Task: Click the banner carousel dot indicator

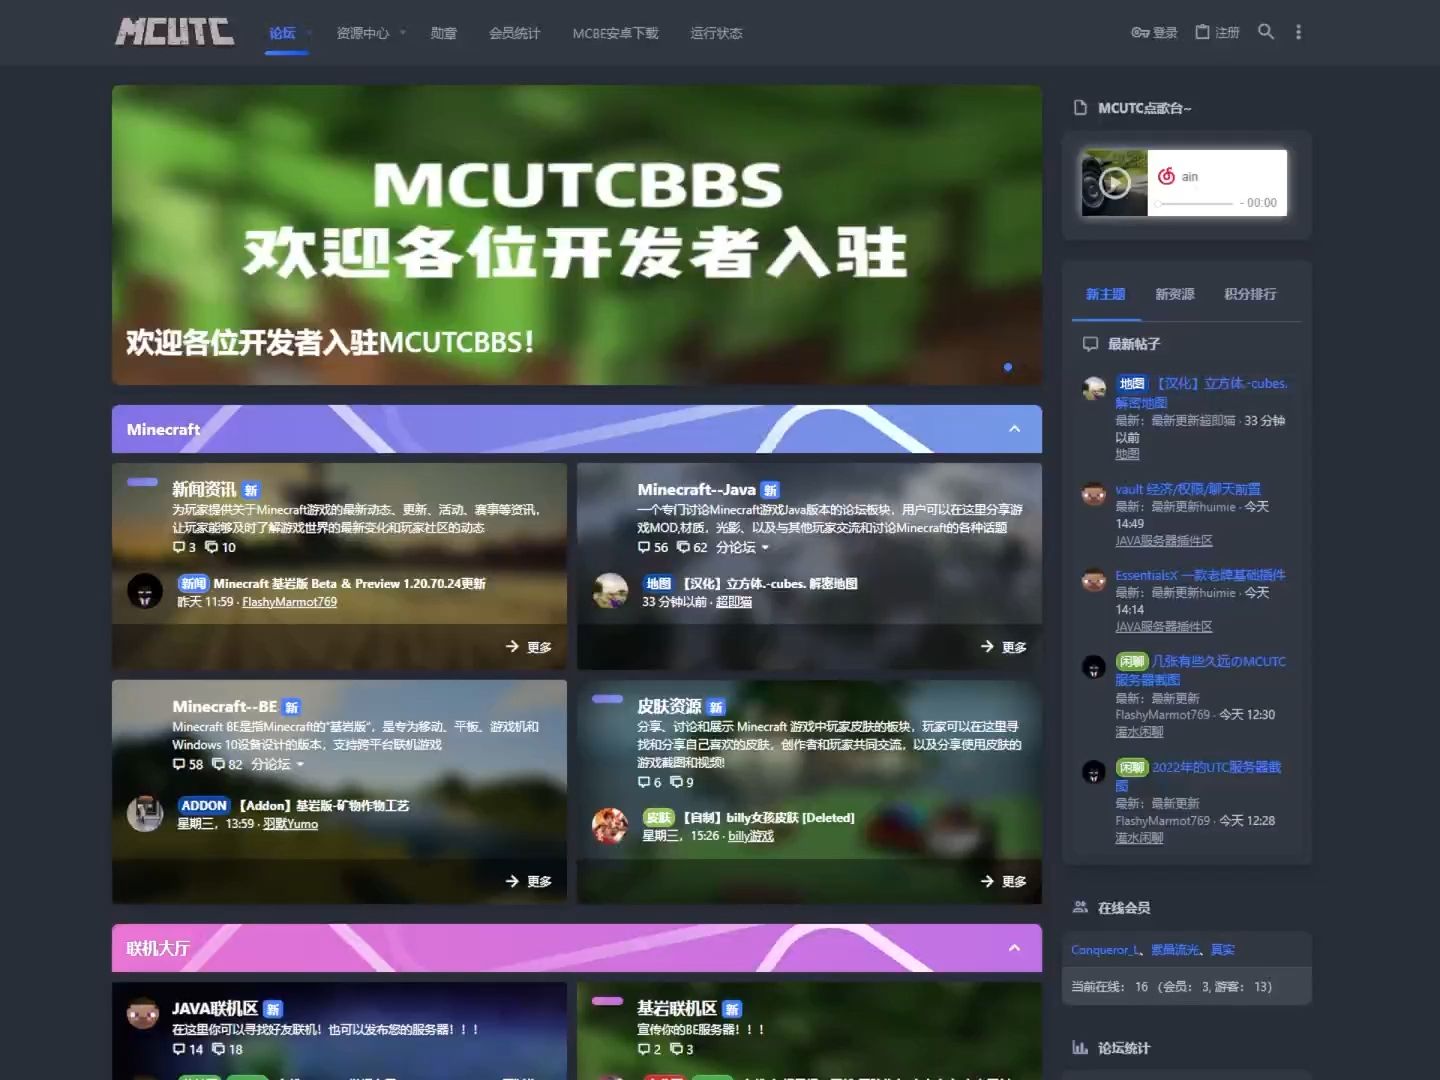Action: [1008, 367]
